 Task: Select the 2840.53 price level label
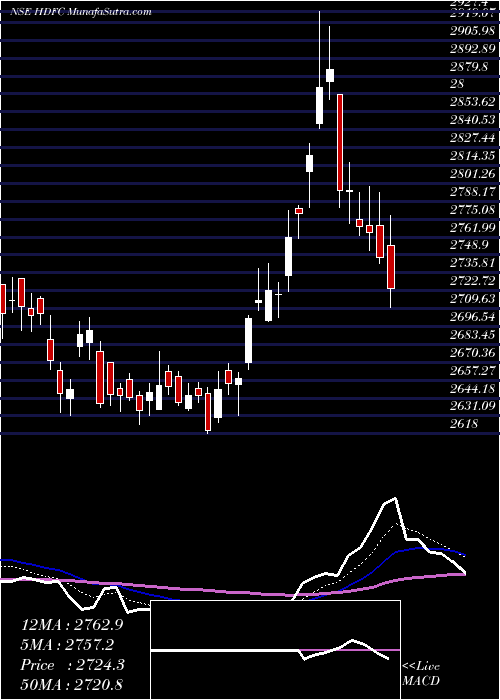pos(473,120)
